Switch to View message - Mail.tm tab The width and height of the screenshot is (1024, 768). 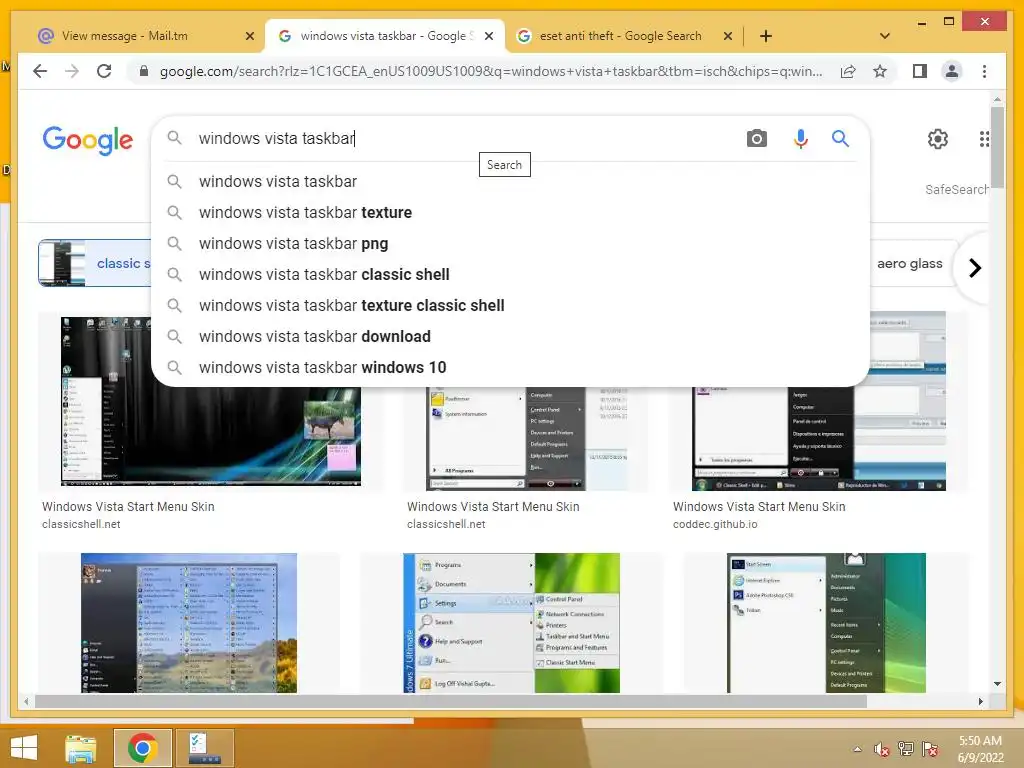pyautogui.click(x=124, y=36)
